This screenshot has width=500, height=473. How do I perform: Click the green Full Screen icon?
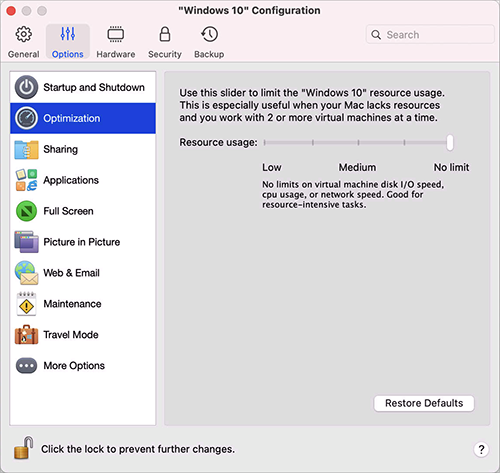click(x=26, y=211)
